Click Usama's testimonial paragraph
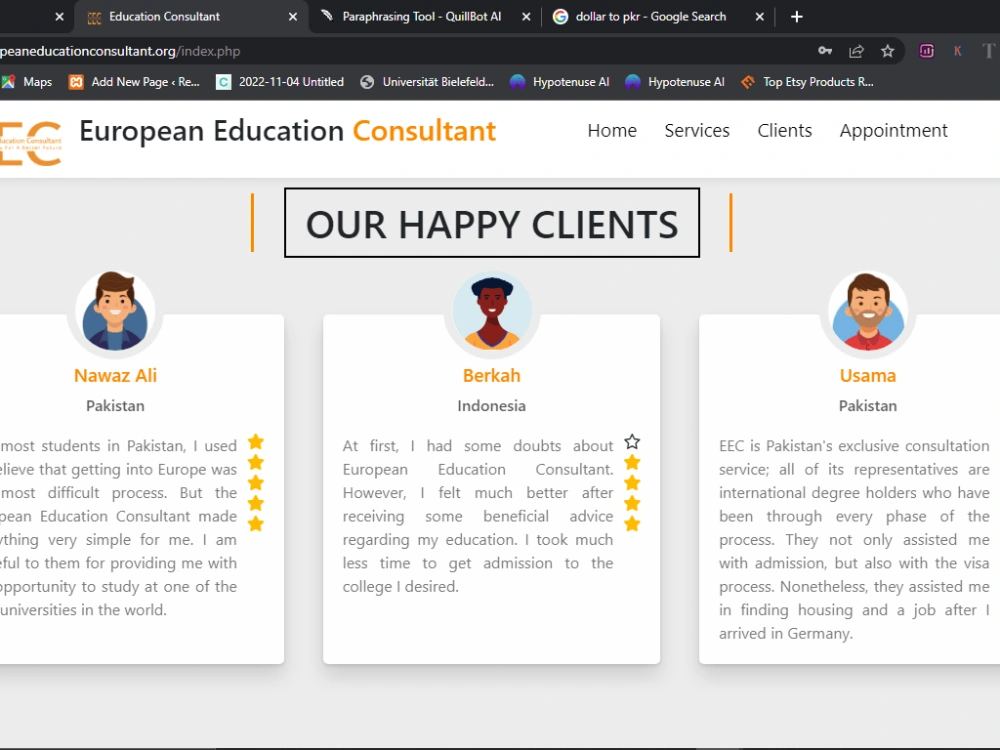 [x=854, y=540]
